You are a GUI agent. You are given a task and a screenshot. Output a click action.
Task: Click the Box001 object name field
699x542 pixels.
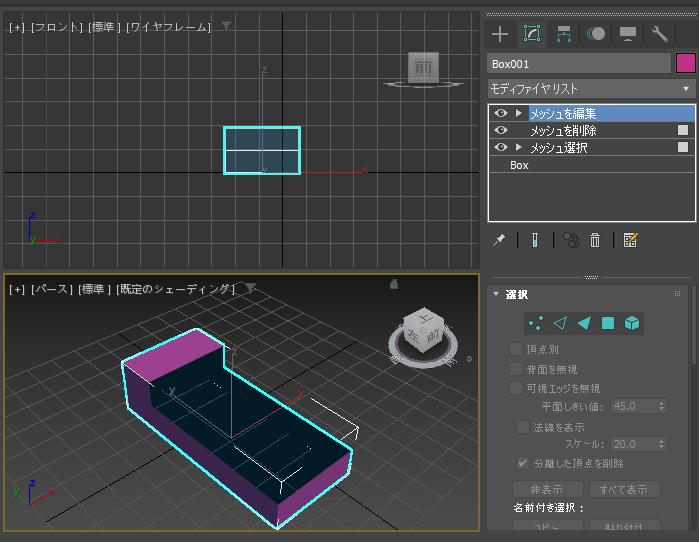click(x=579, y=64)
